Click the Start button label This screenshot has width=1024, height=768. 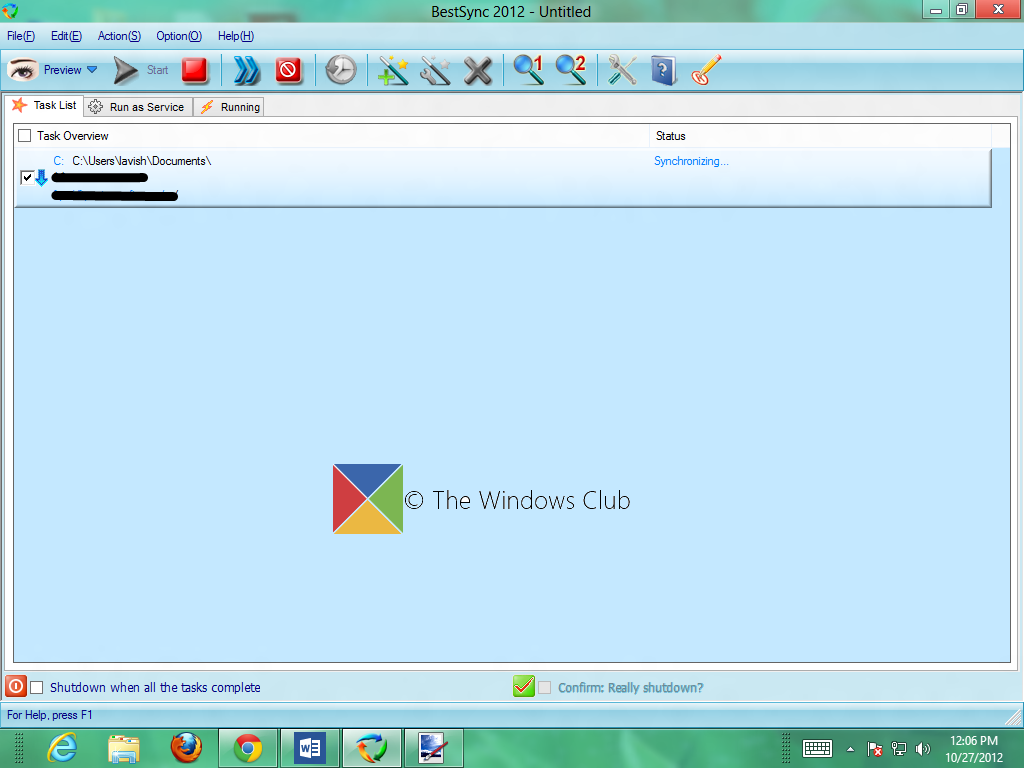[157, 70]
